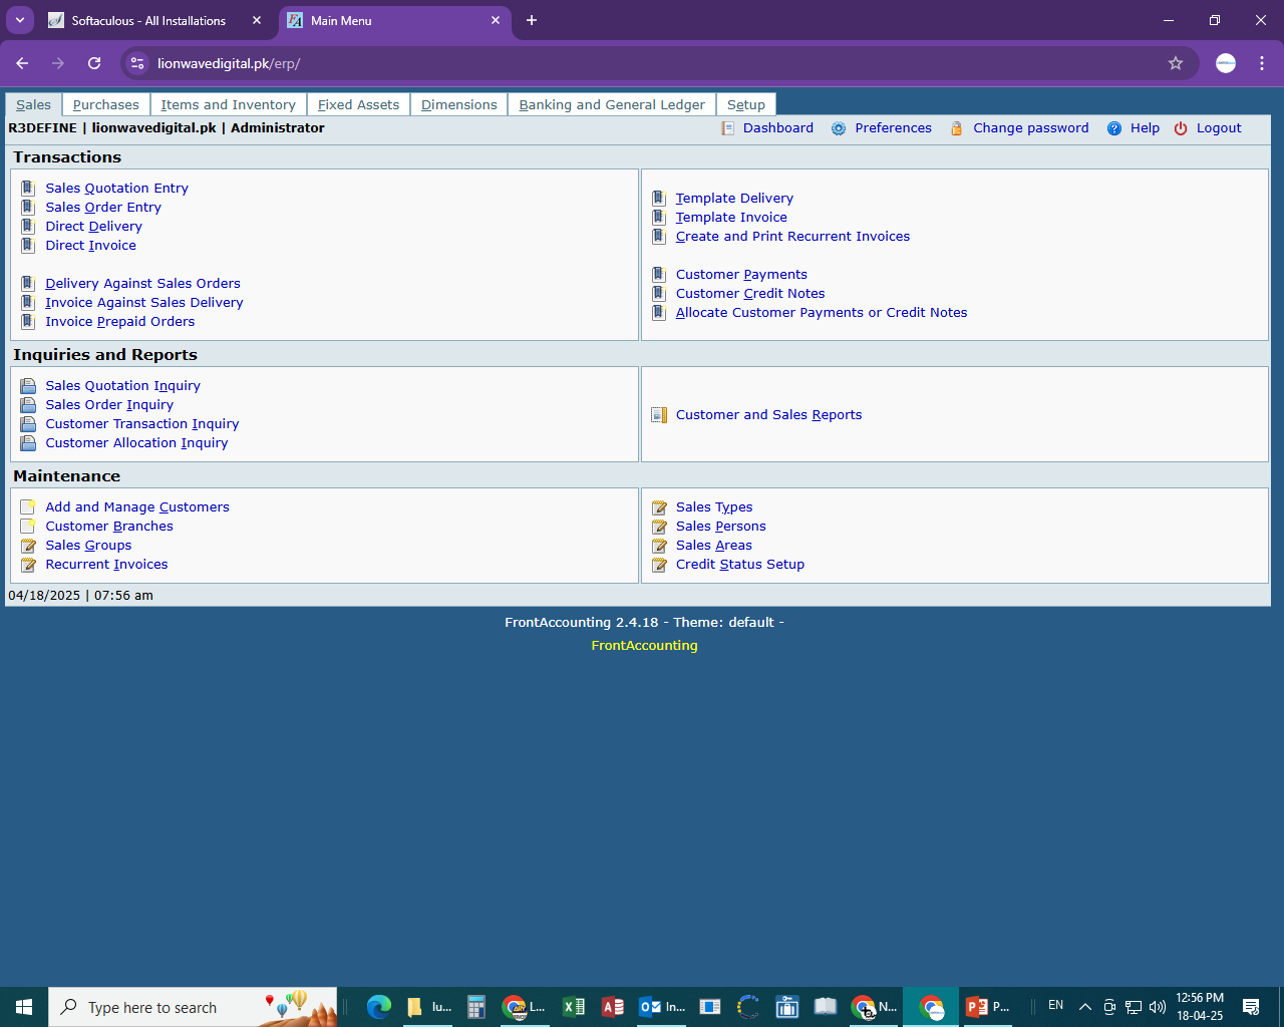Click icon beside Add and Manage Customers
This screenshot has height=1027, width=1284.
28,507
